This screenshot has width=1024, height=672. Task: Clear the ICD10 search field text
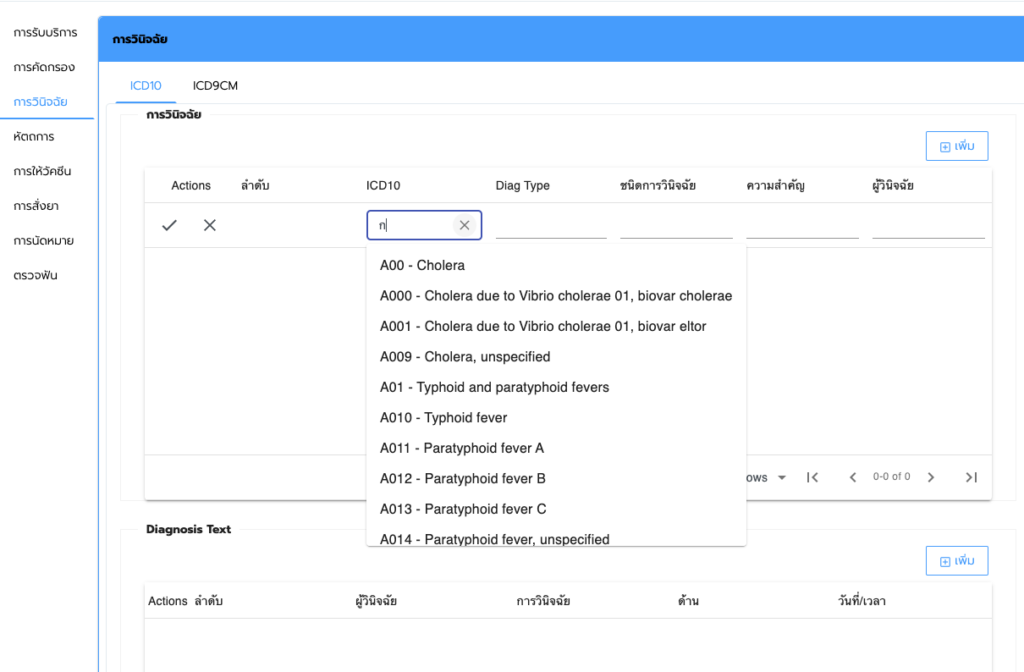tap(464, 226)
